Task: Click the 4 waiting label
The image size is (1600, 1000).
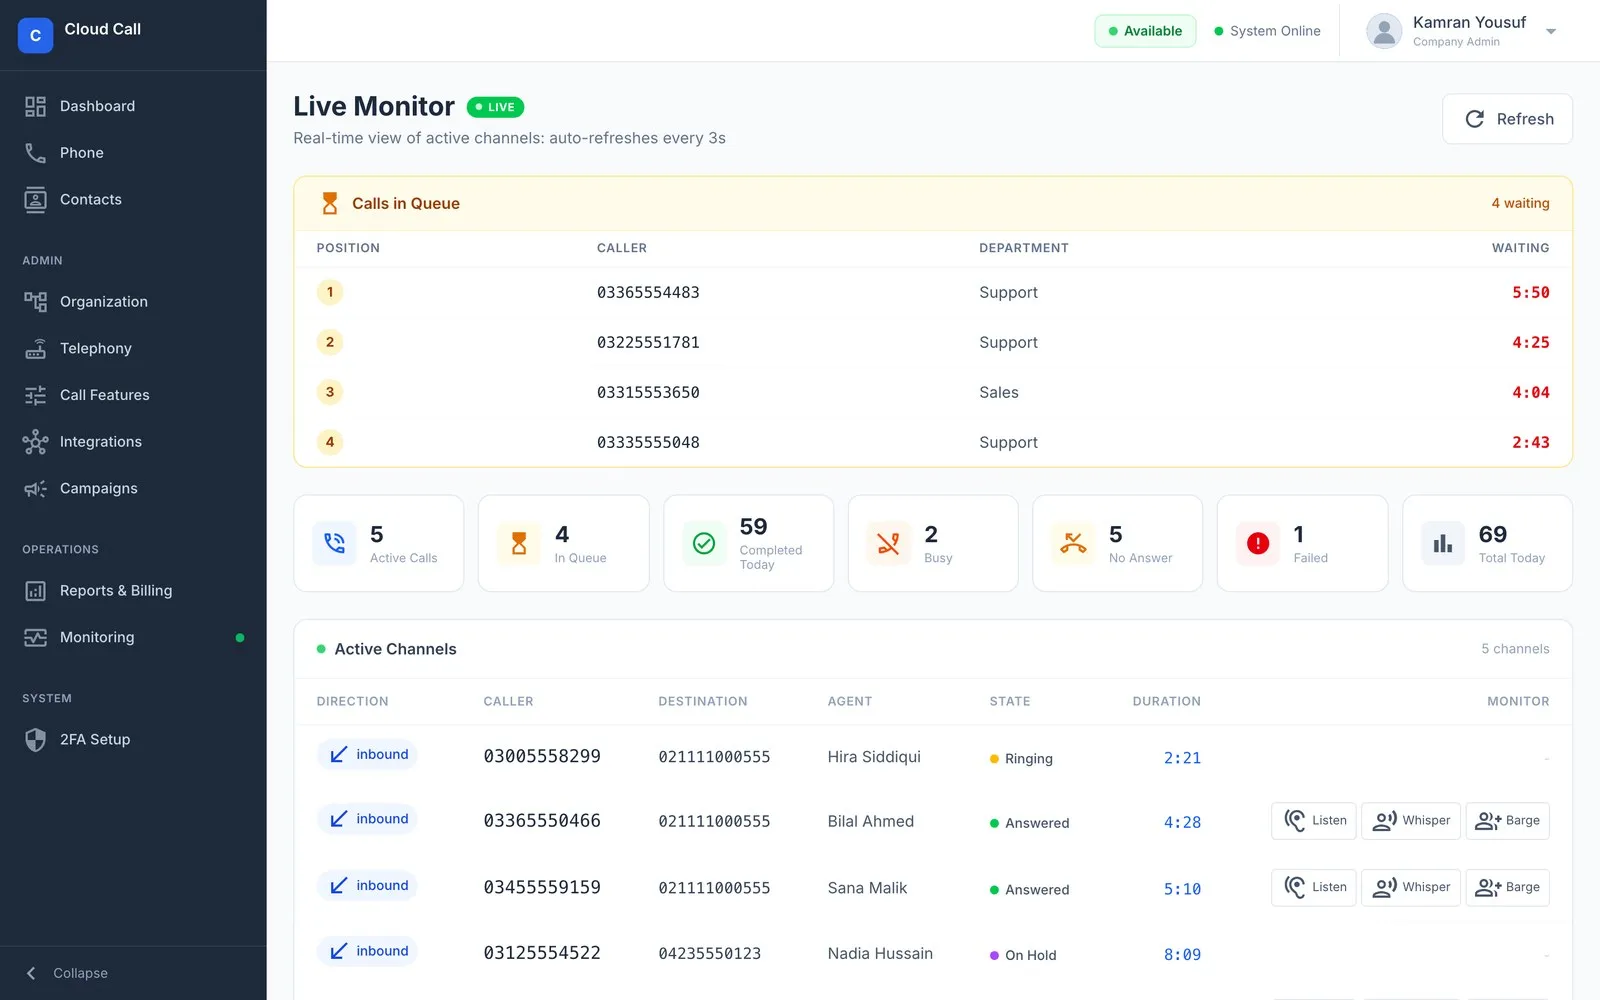Action: [x=1520, y=203]
